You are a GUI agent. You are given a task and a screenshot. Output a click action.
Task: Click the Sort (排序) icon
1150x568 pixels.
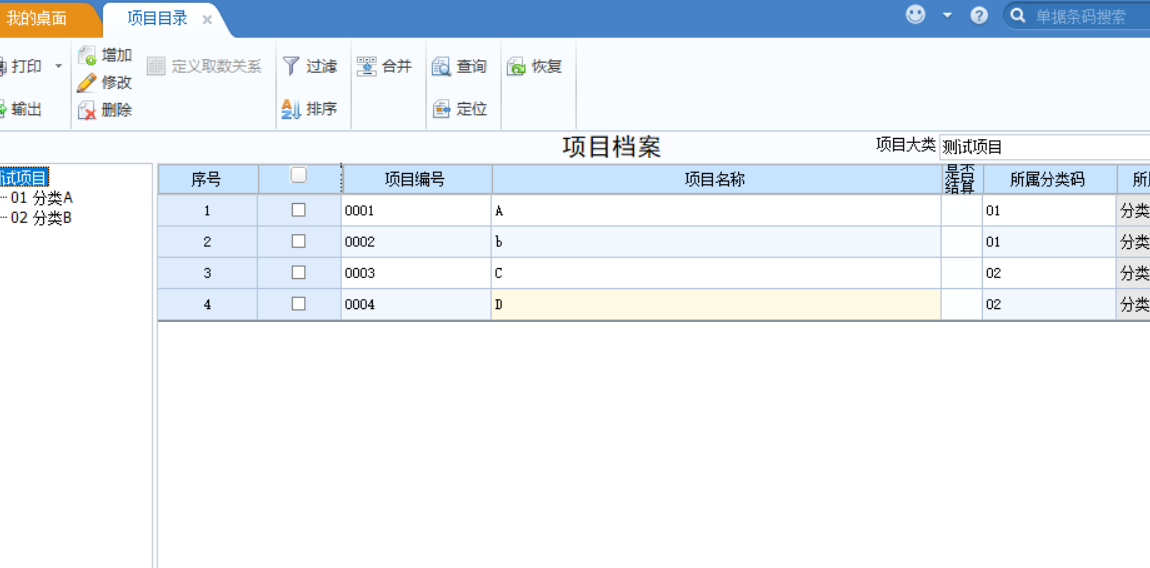(x=291, y=110)
